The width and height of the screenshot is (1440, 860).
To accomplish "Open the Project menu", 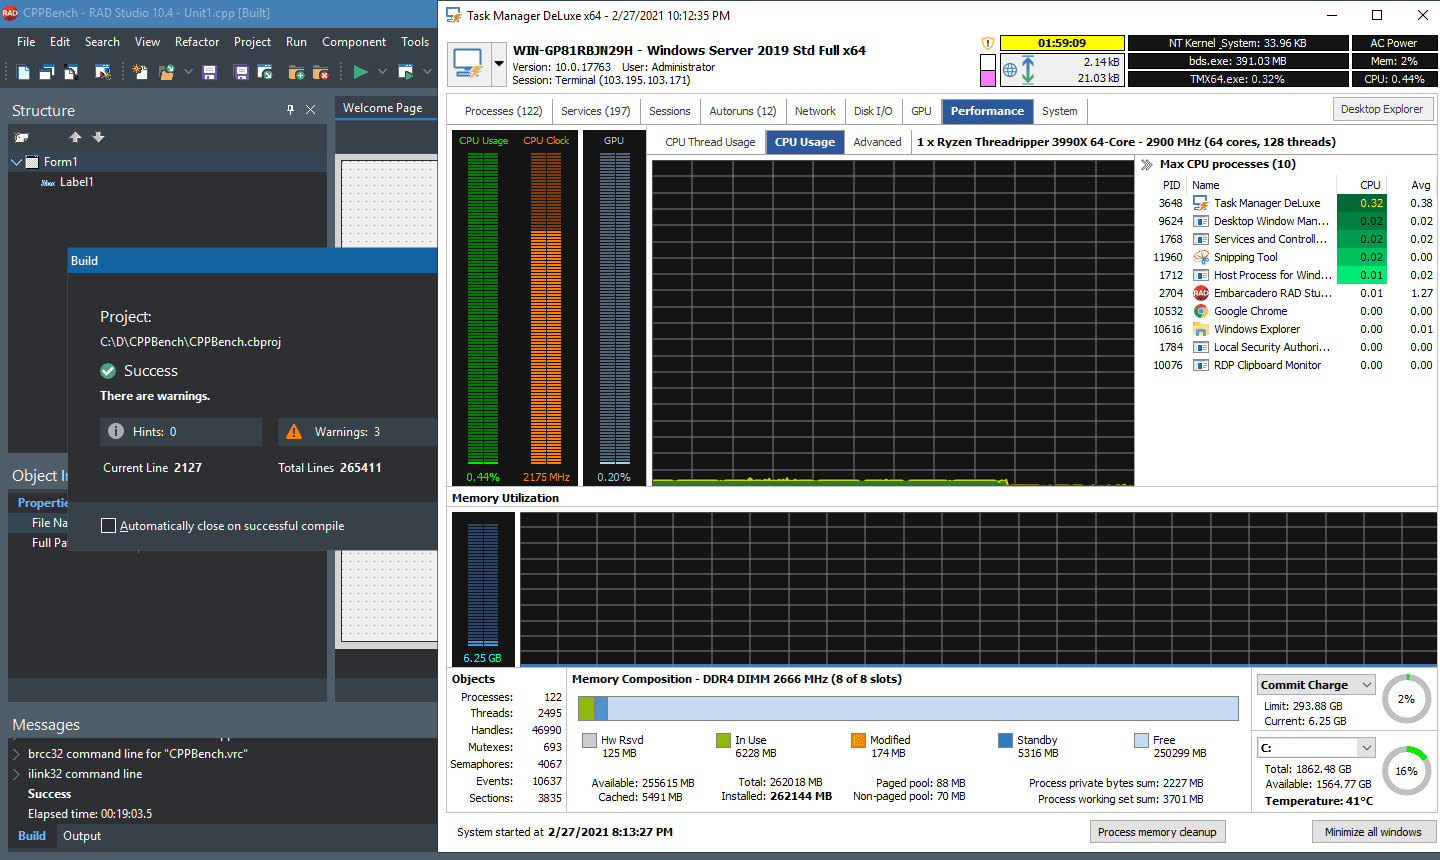I will coord(252,42).
